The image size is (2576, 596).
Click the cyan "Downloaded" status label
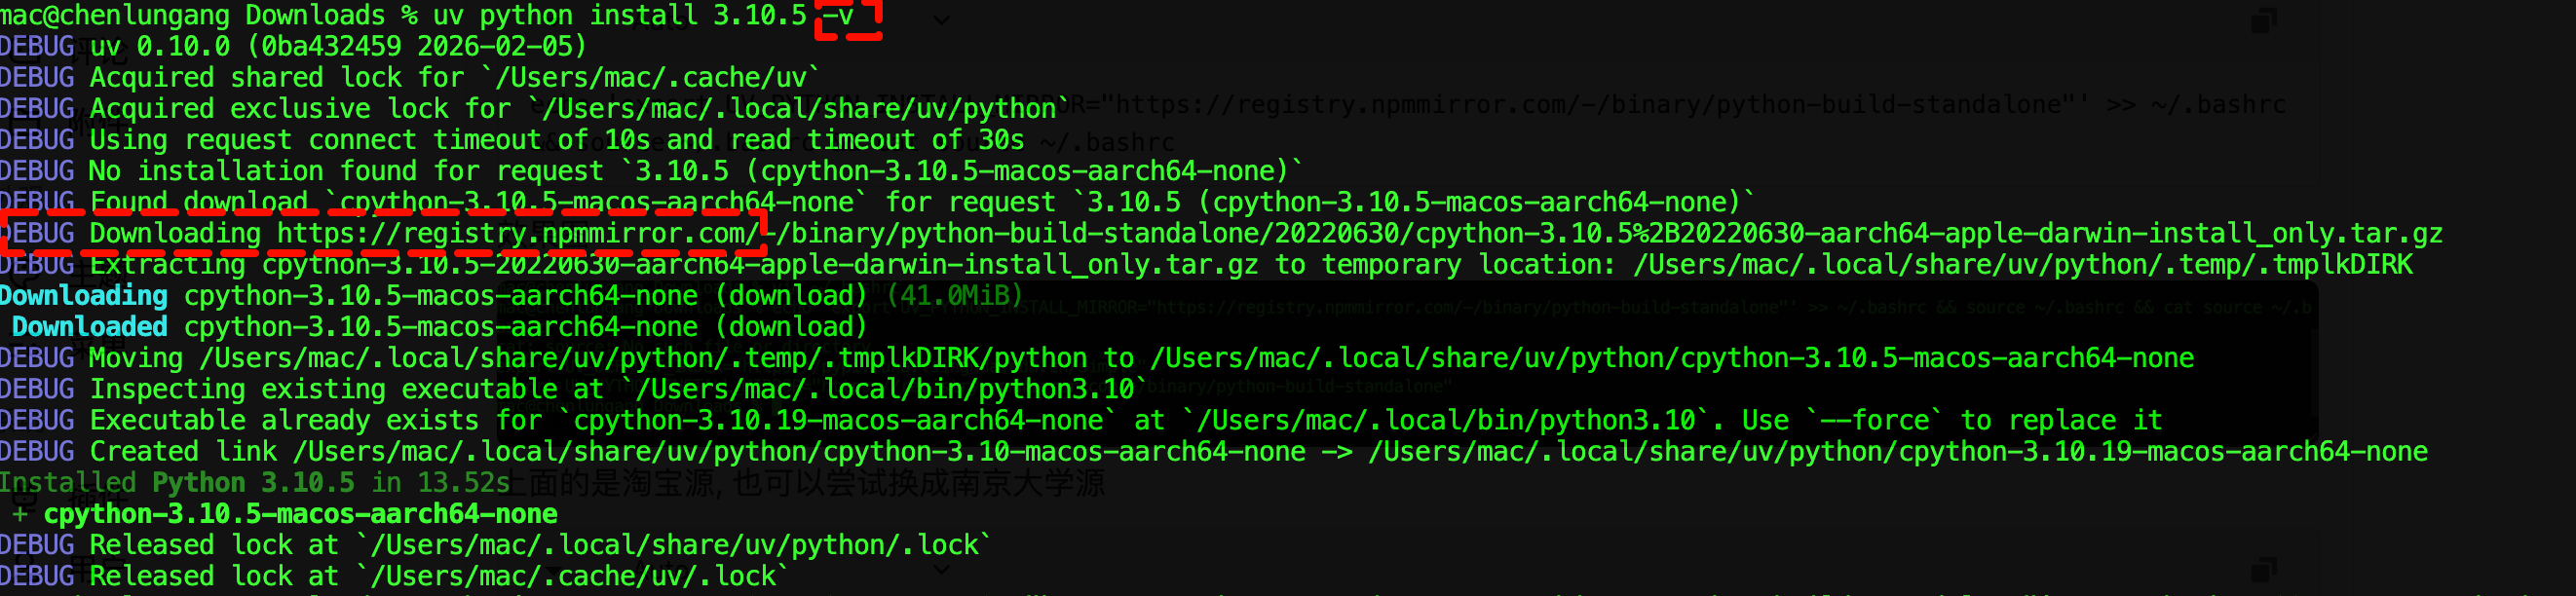pyautogui.click(x=90, y=327)
